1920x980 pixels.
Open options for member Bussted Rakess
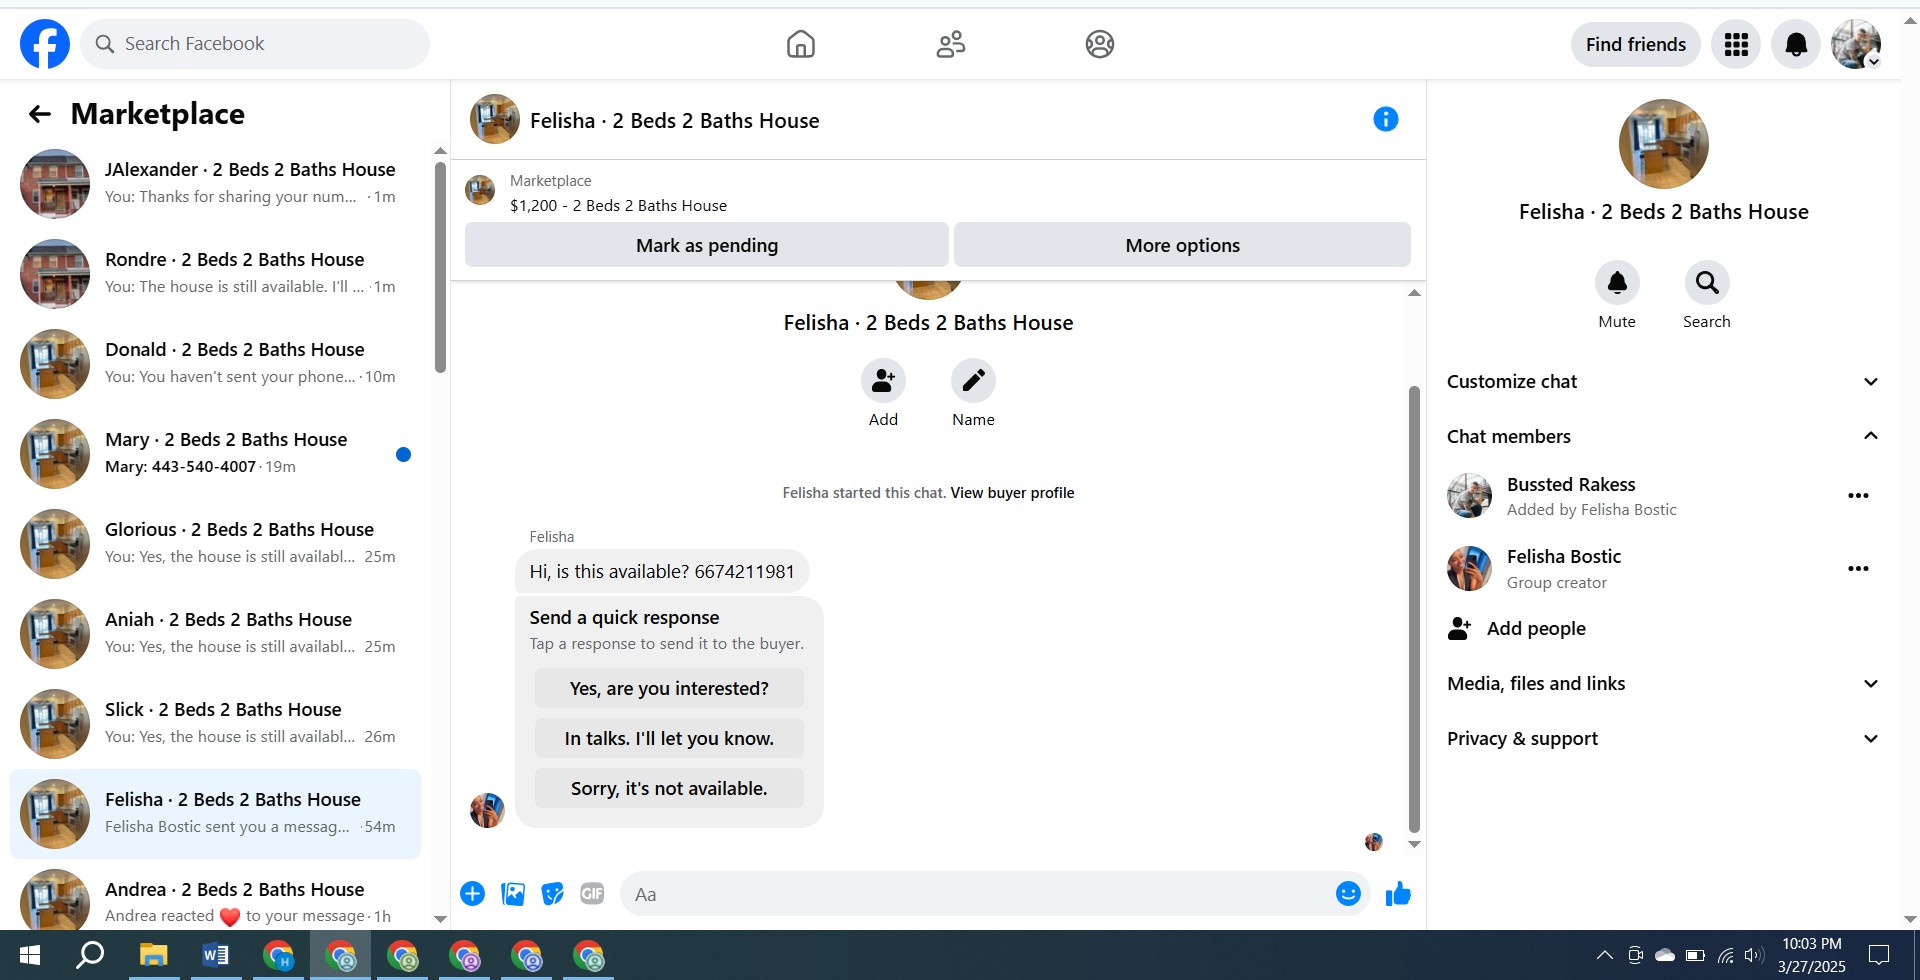(1858, 496)
